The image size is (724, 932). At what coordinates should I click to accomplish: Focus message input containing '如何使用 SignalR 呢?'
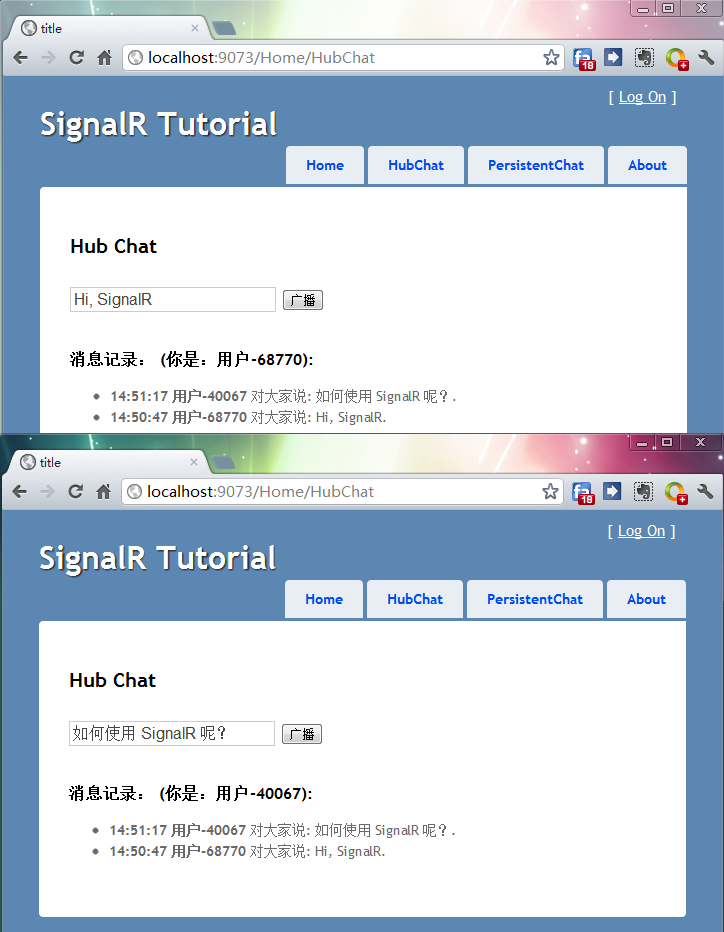point(171,734)
